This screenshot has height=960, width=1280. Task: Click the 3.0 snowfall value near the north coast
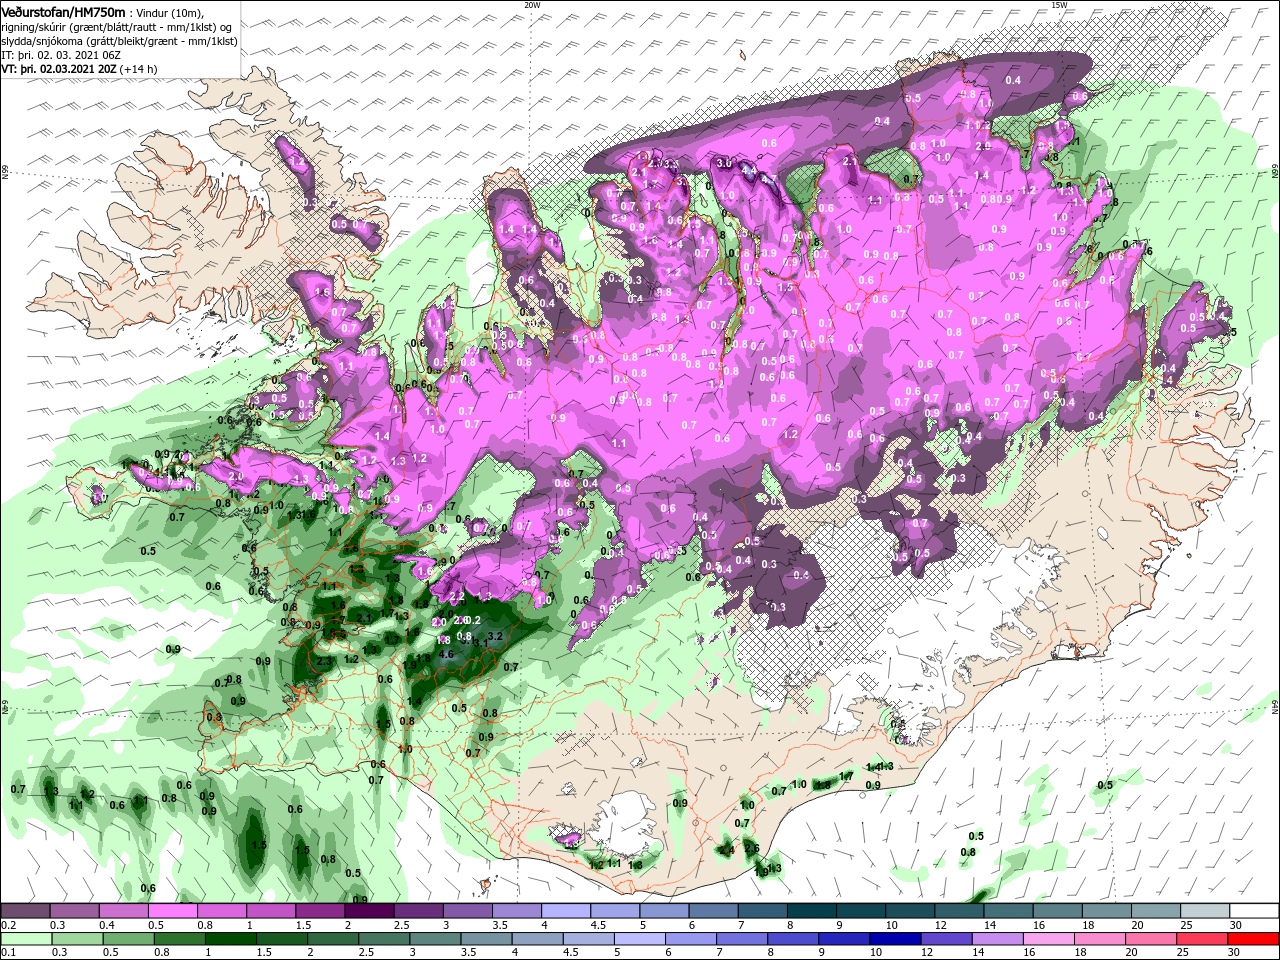coord(725,163)
